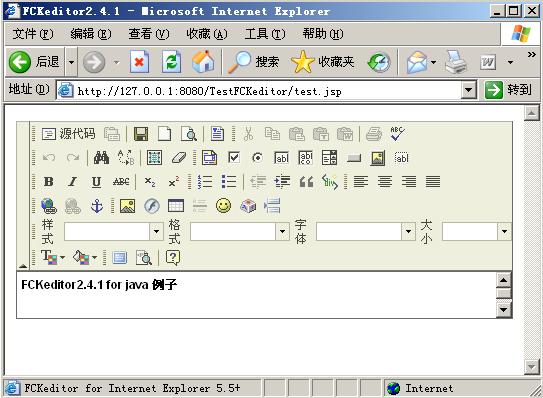Open the 编辑(E) menu

(x=91, y=34)
